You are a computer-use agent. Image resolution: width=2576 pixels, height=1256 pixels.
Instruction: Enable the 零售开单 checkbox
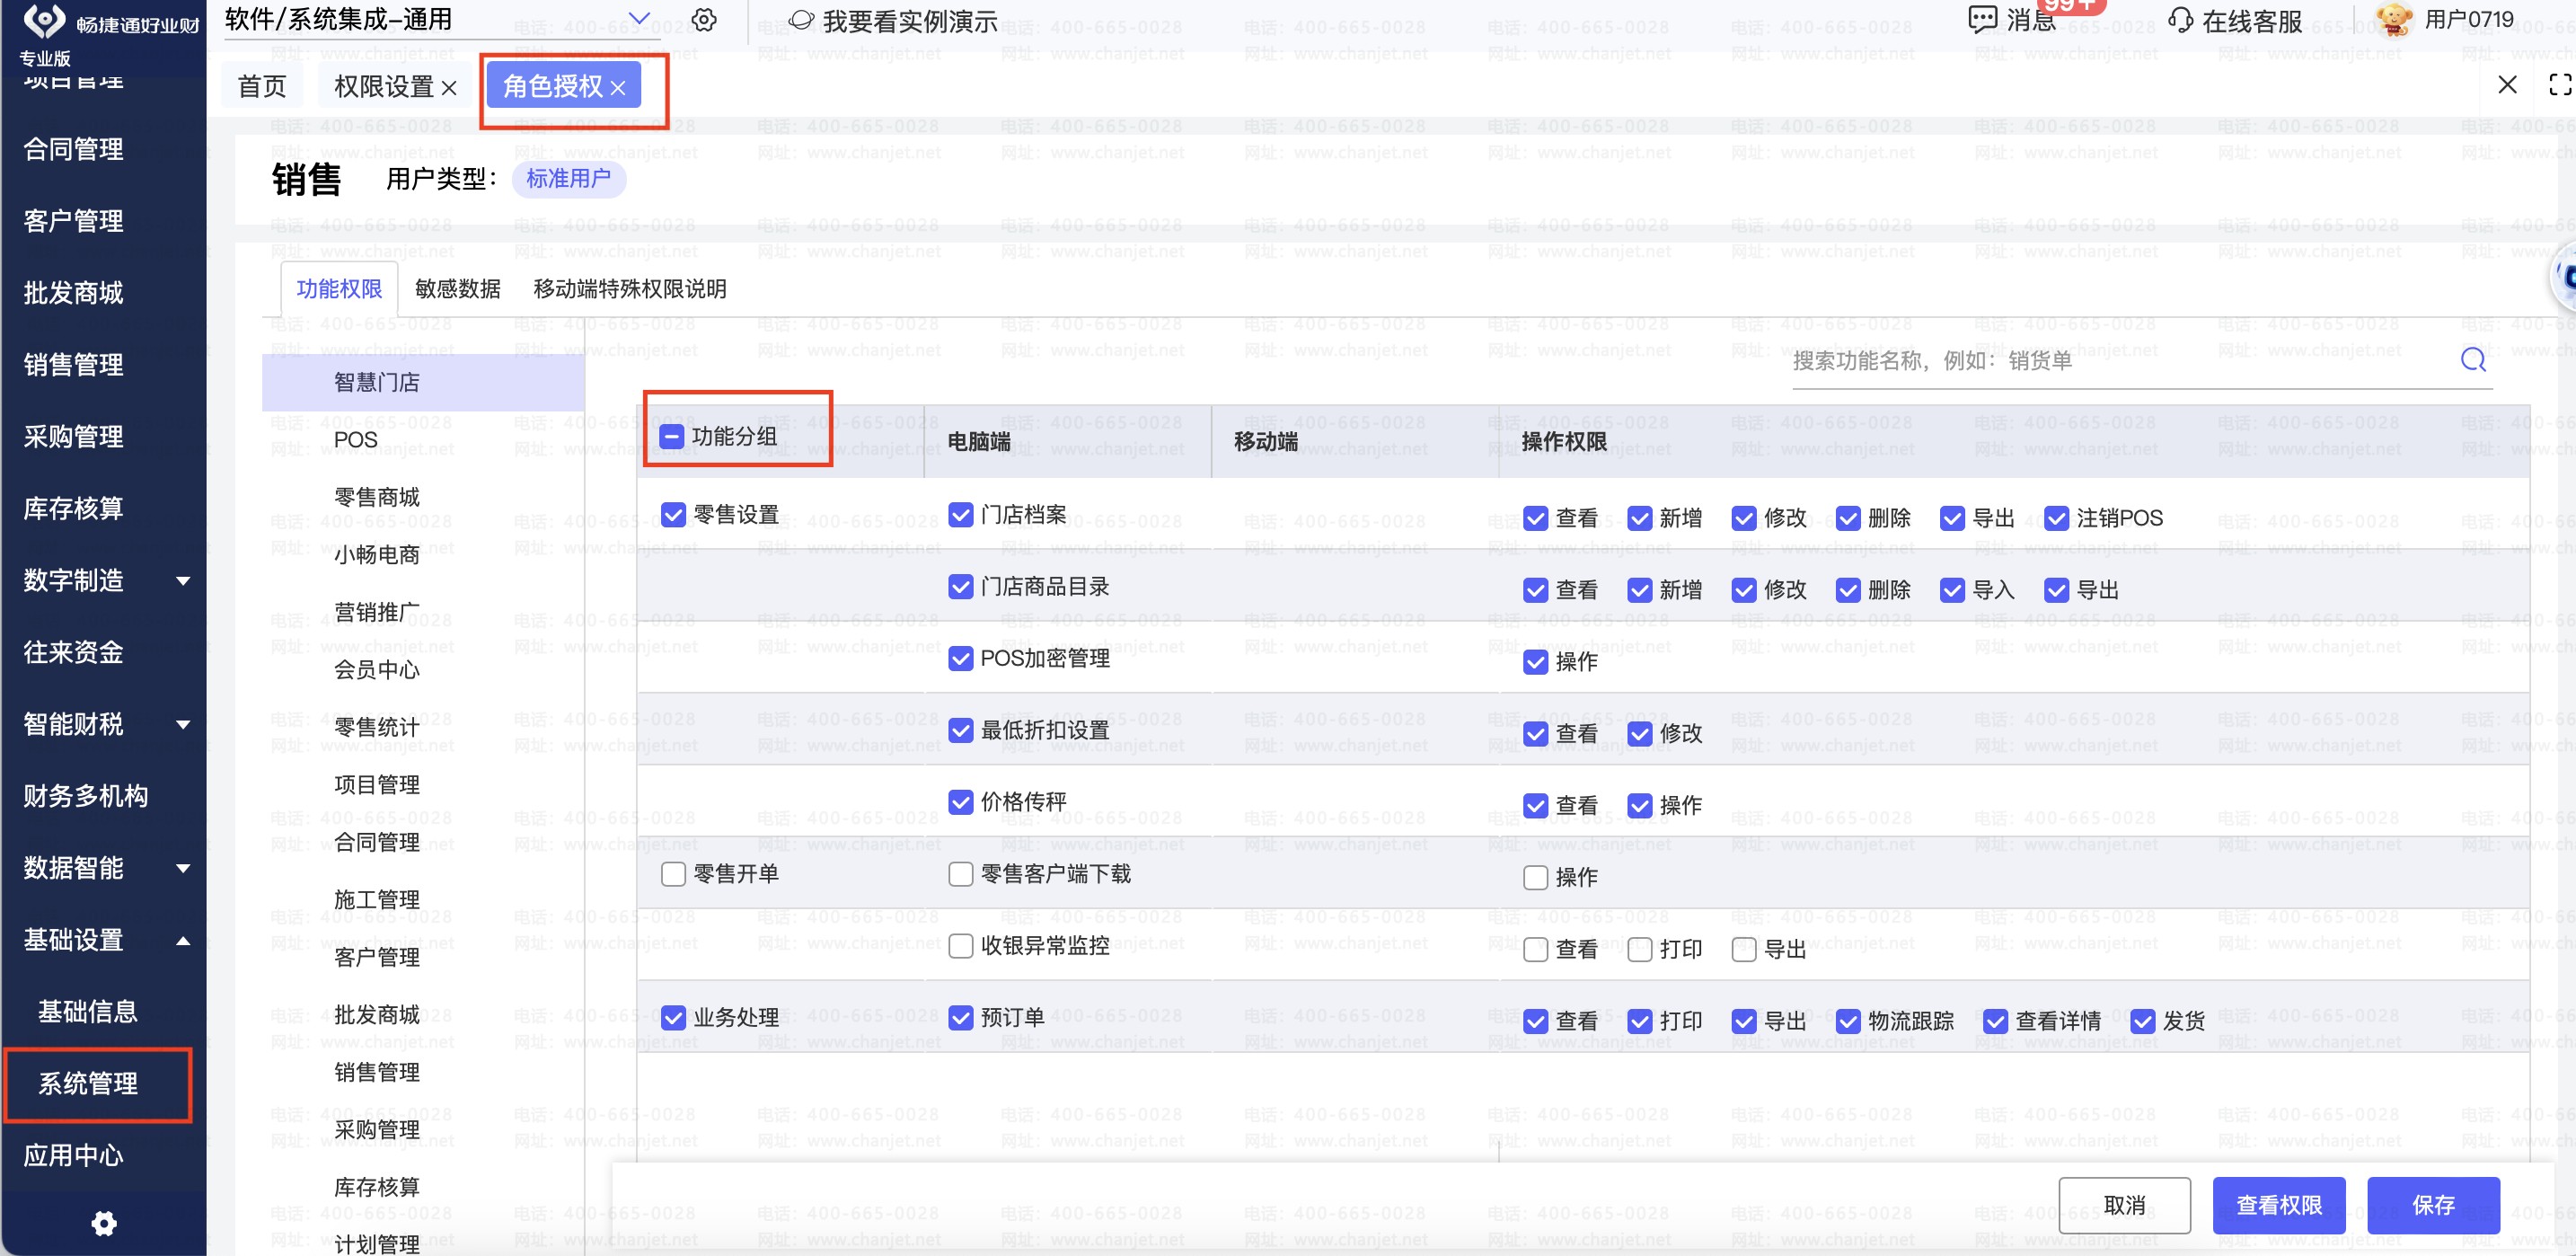click(673, 874)
